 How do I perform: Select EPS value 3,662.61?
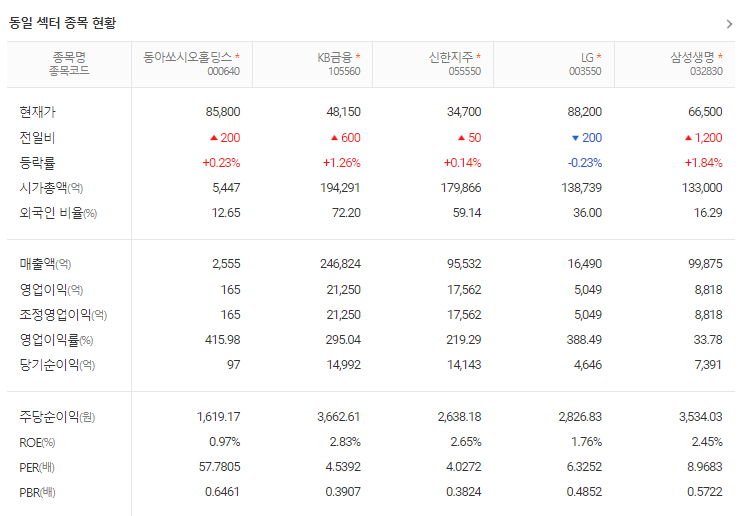pyautogui.click(x=339, y=417)
